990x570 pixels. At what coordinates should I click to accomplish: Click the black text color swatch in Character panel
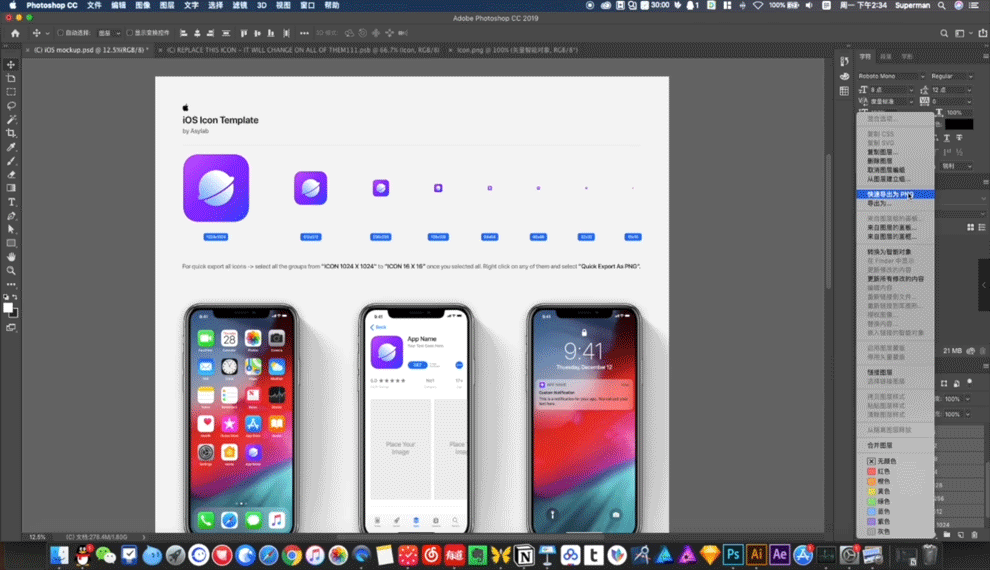pos(959,124)
